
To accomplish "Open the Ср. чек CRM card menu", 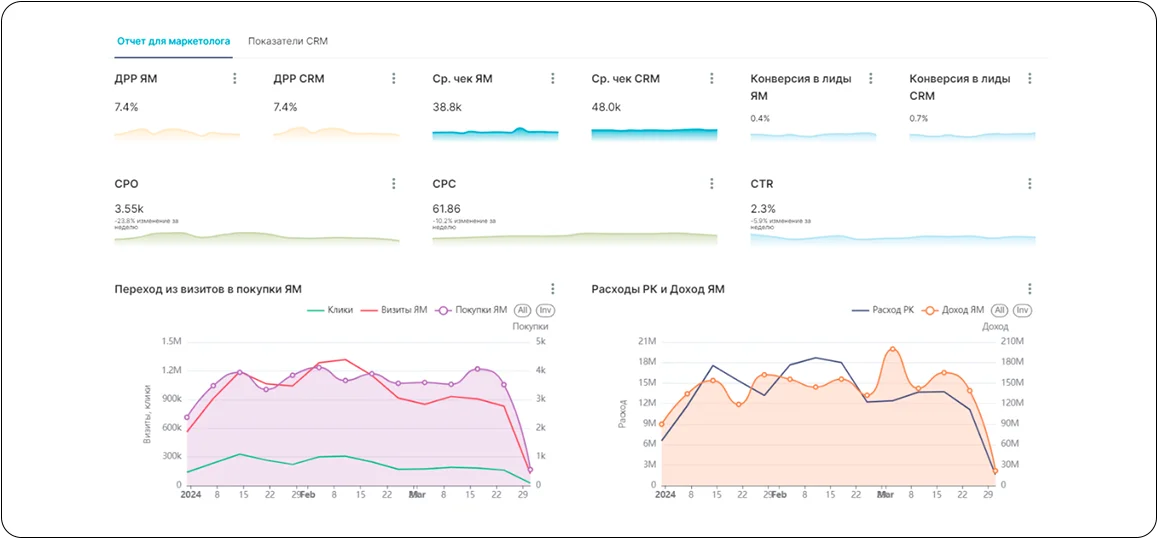I will tap(711, 78).
